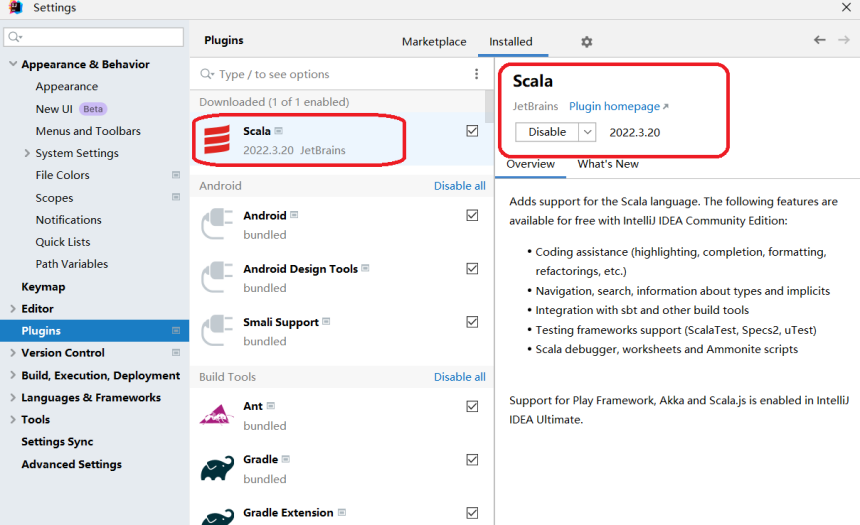Screen dimensions: 860x525
Task: Click the Gradle elephant icon
Action: click(x=217, y=468)
